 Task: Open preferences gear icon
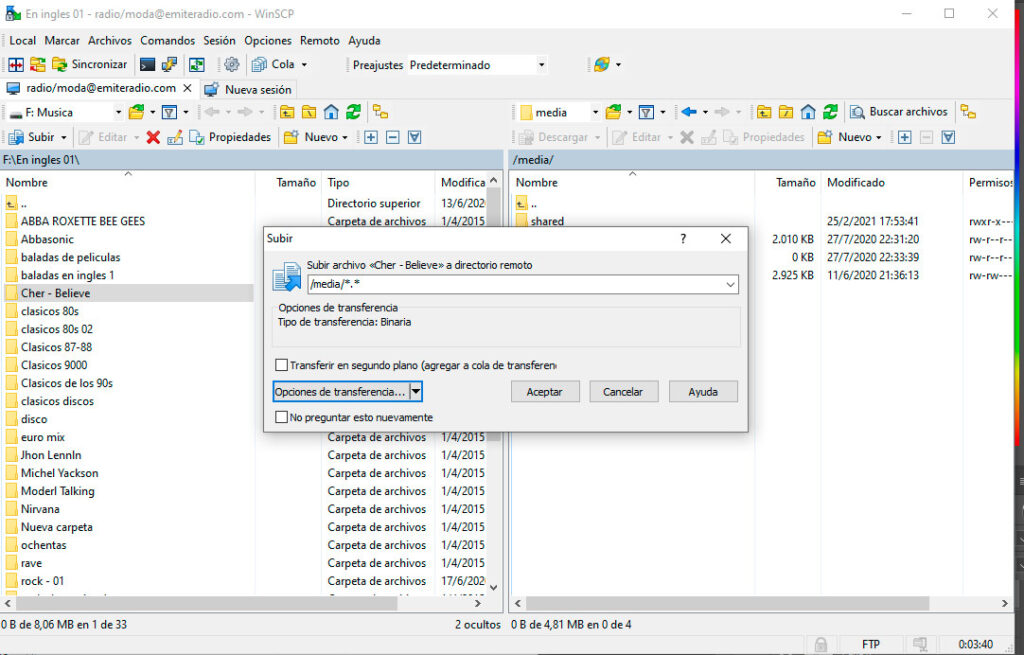coord(231,65)
